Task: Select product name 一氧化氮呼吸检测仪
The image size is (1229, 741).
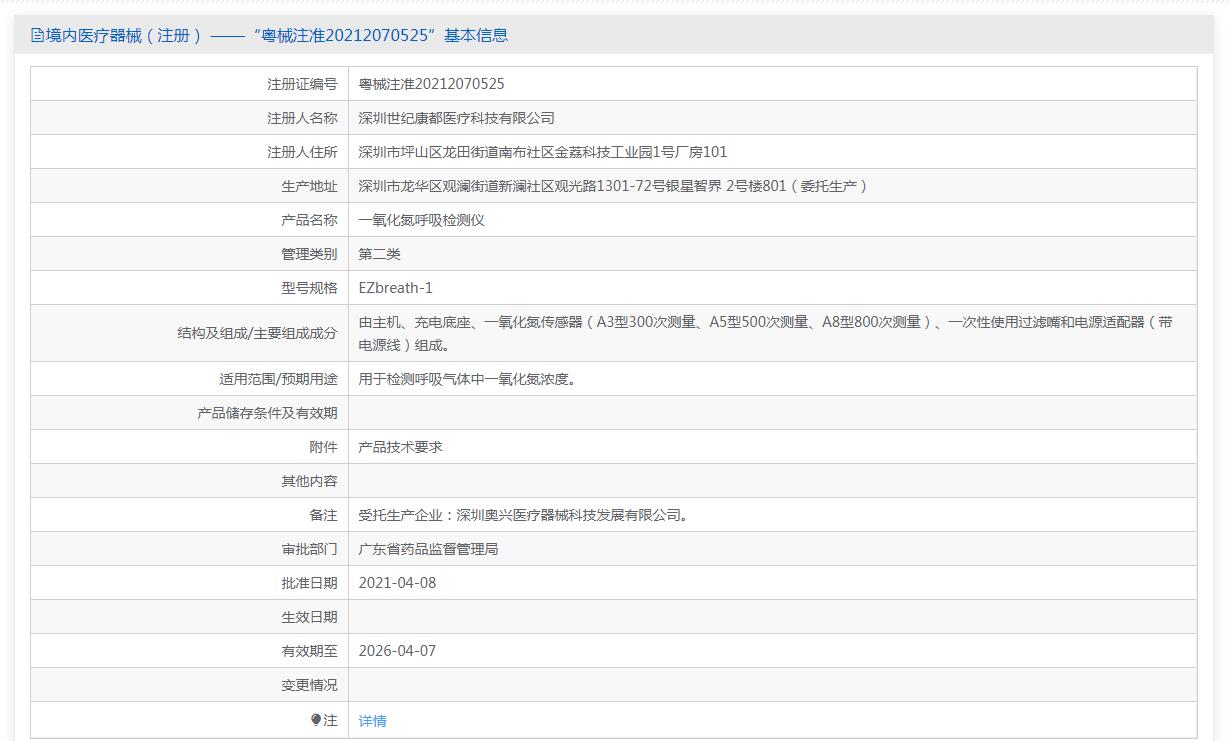Action: [421, 220]
